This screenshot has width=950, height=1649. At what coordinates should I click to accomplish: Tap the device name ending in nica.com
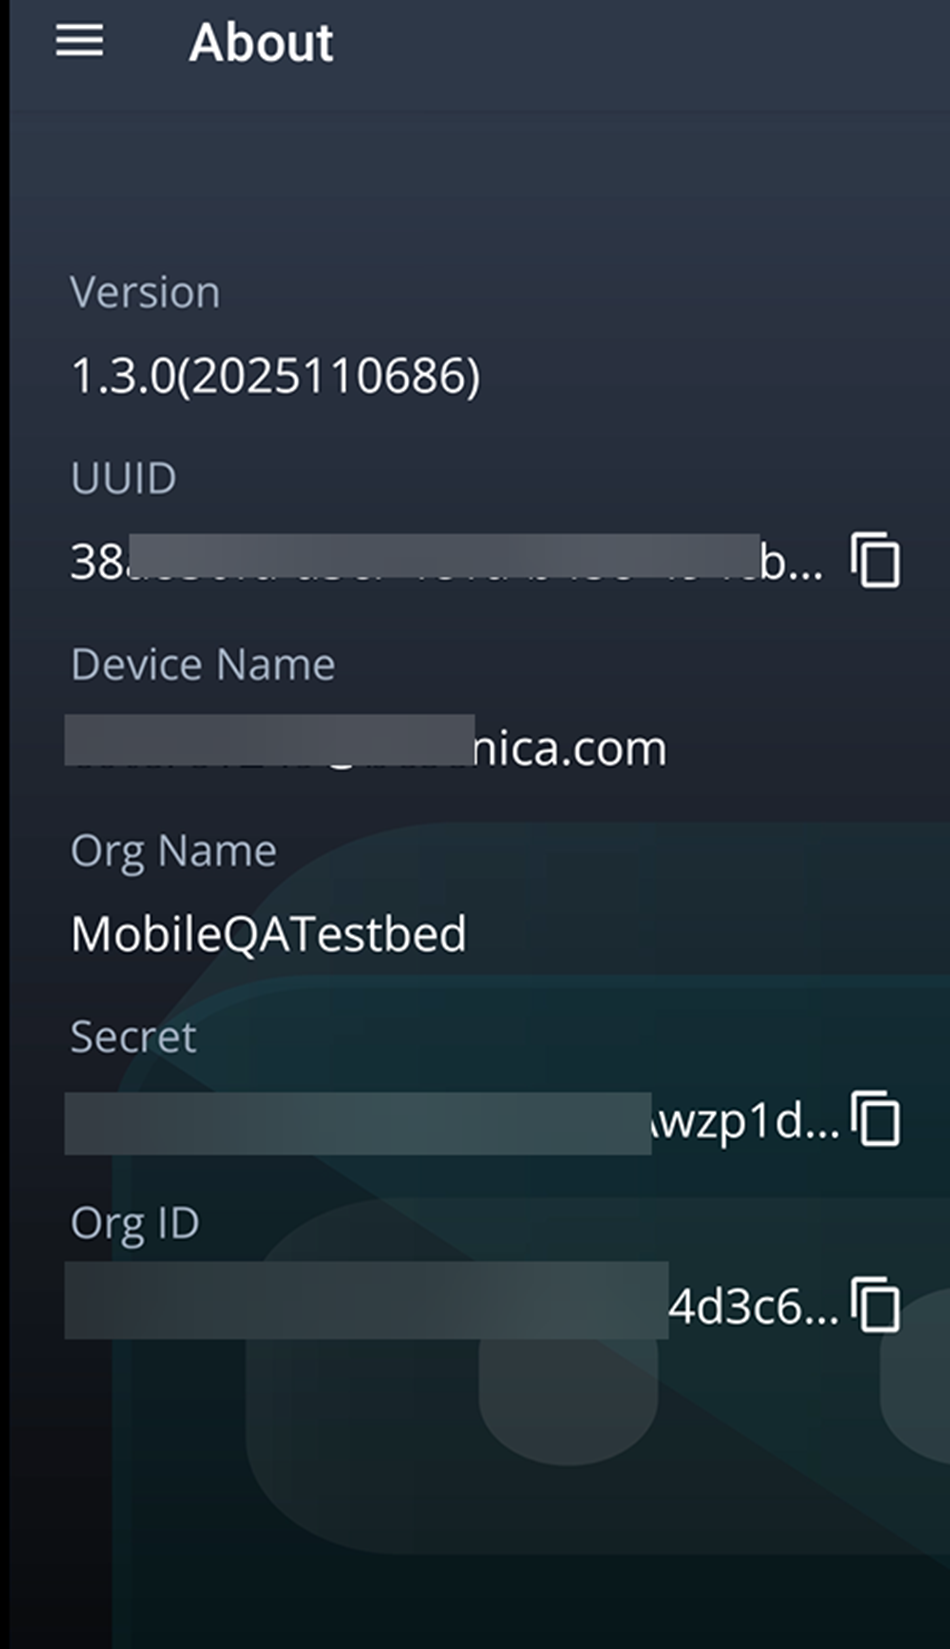366,748
